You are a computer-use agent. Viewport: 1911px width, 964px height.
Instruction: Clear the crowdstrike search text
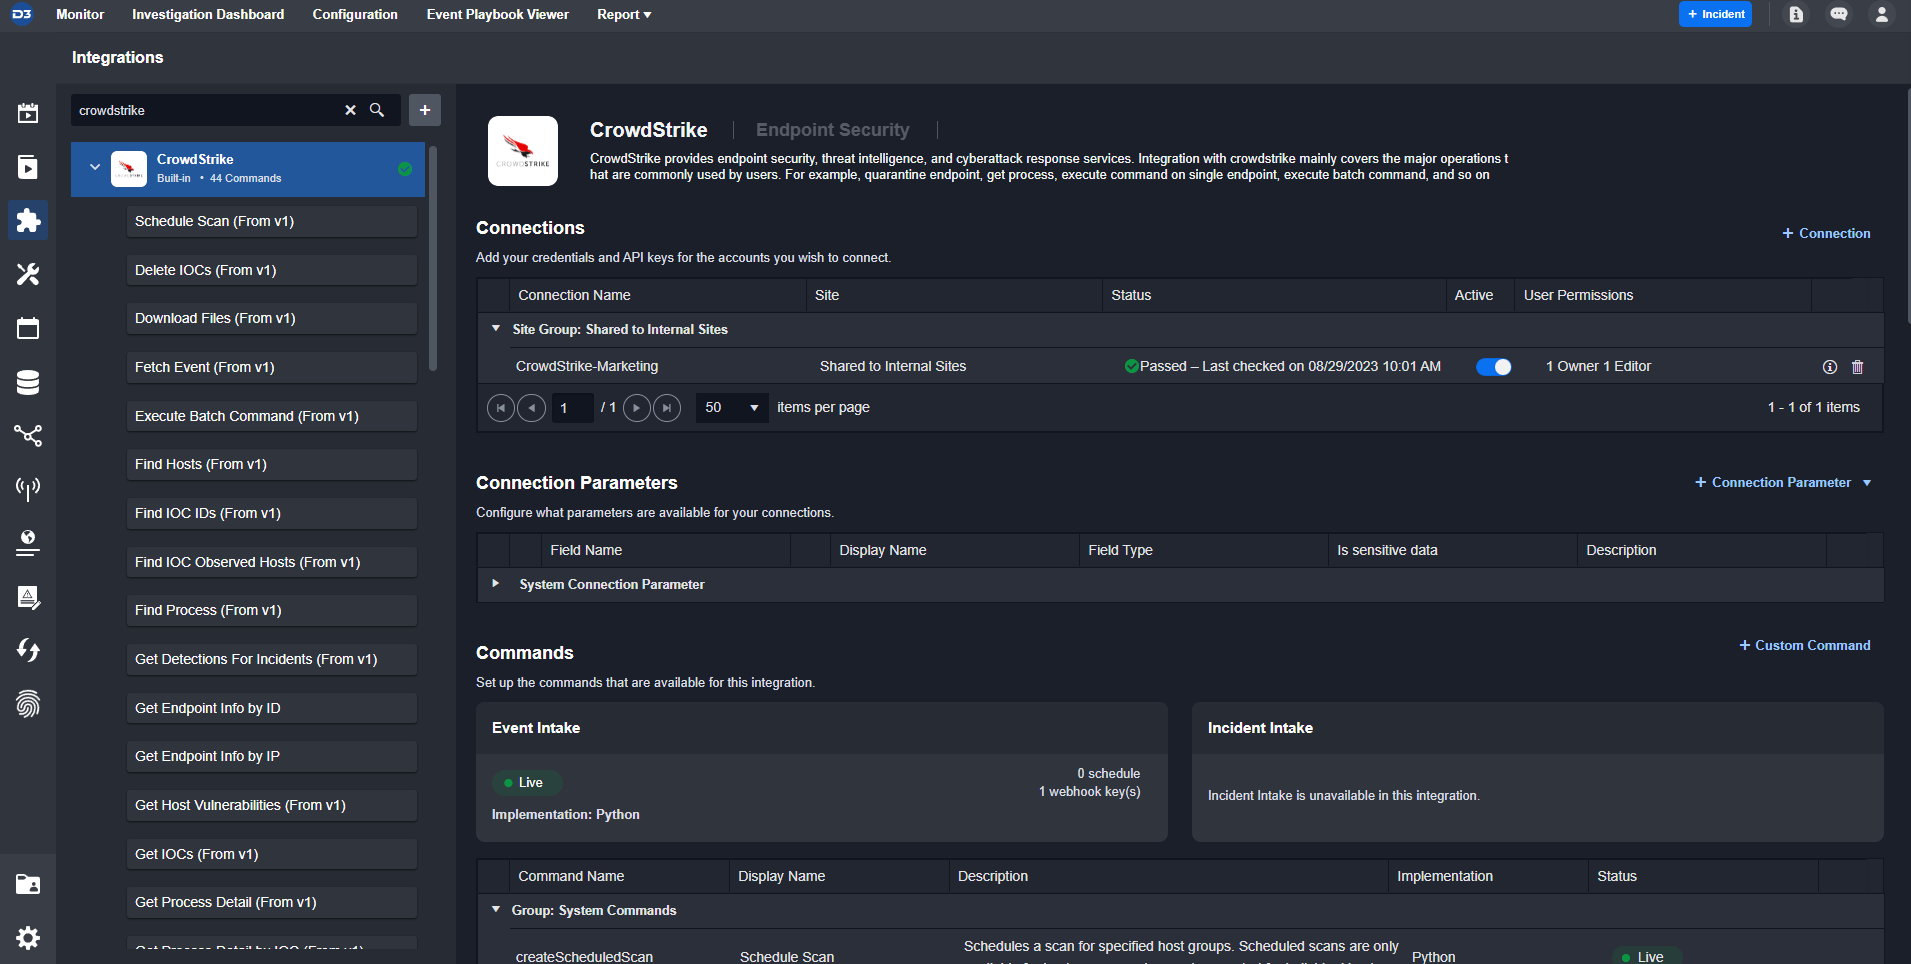coord(350,110)
